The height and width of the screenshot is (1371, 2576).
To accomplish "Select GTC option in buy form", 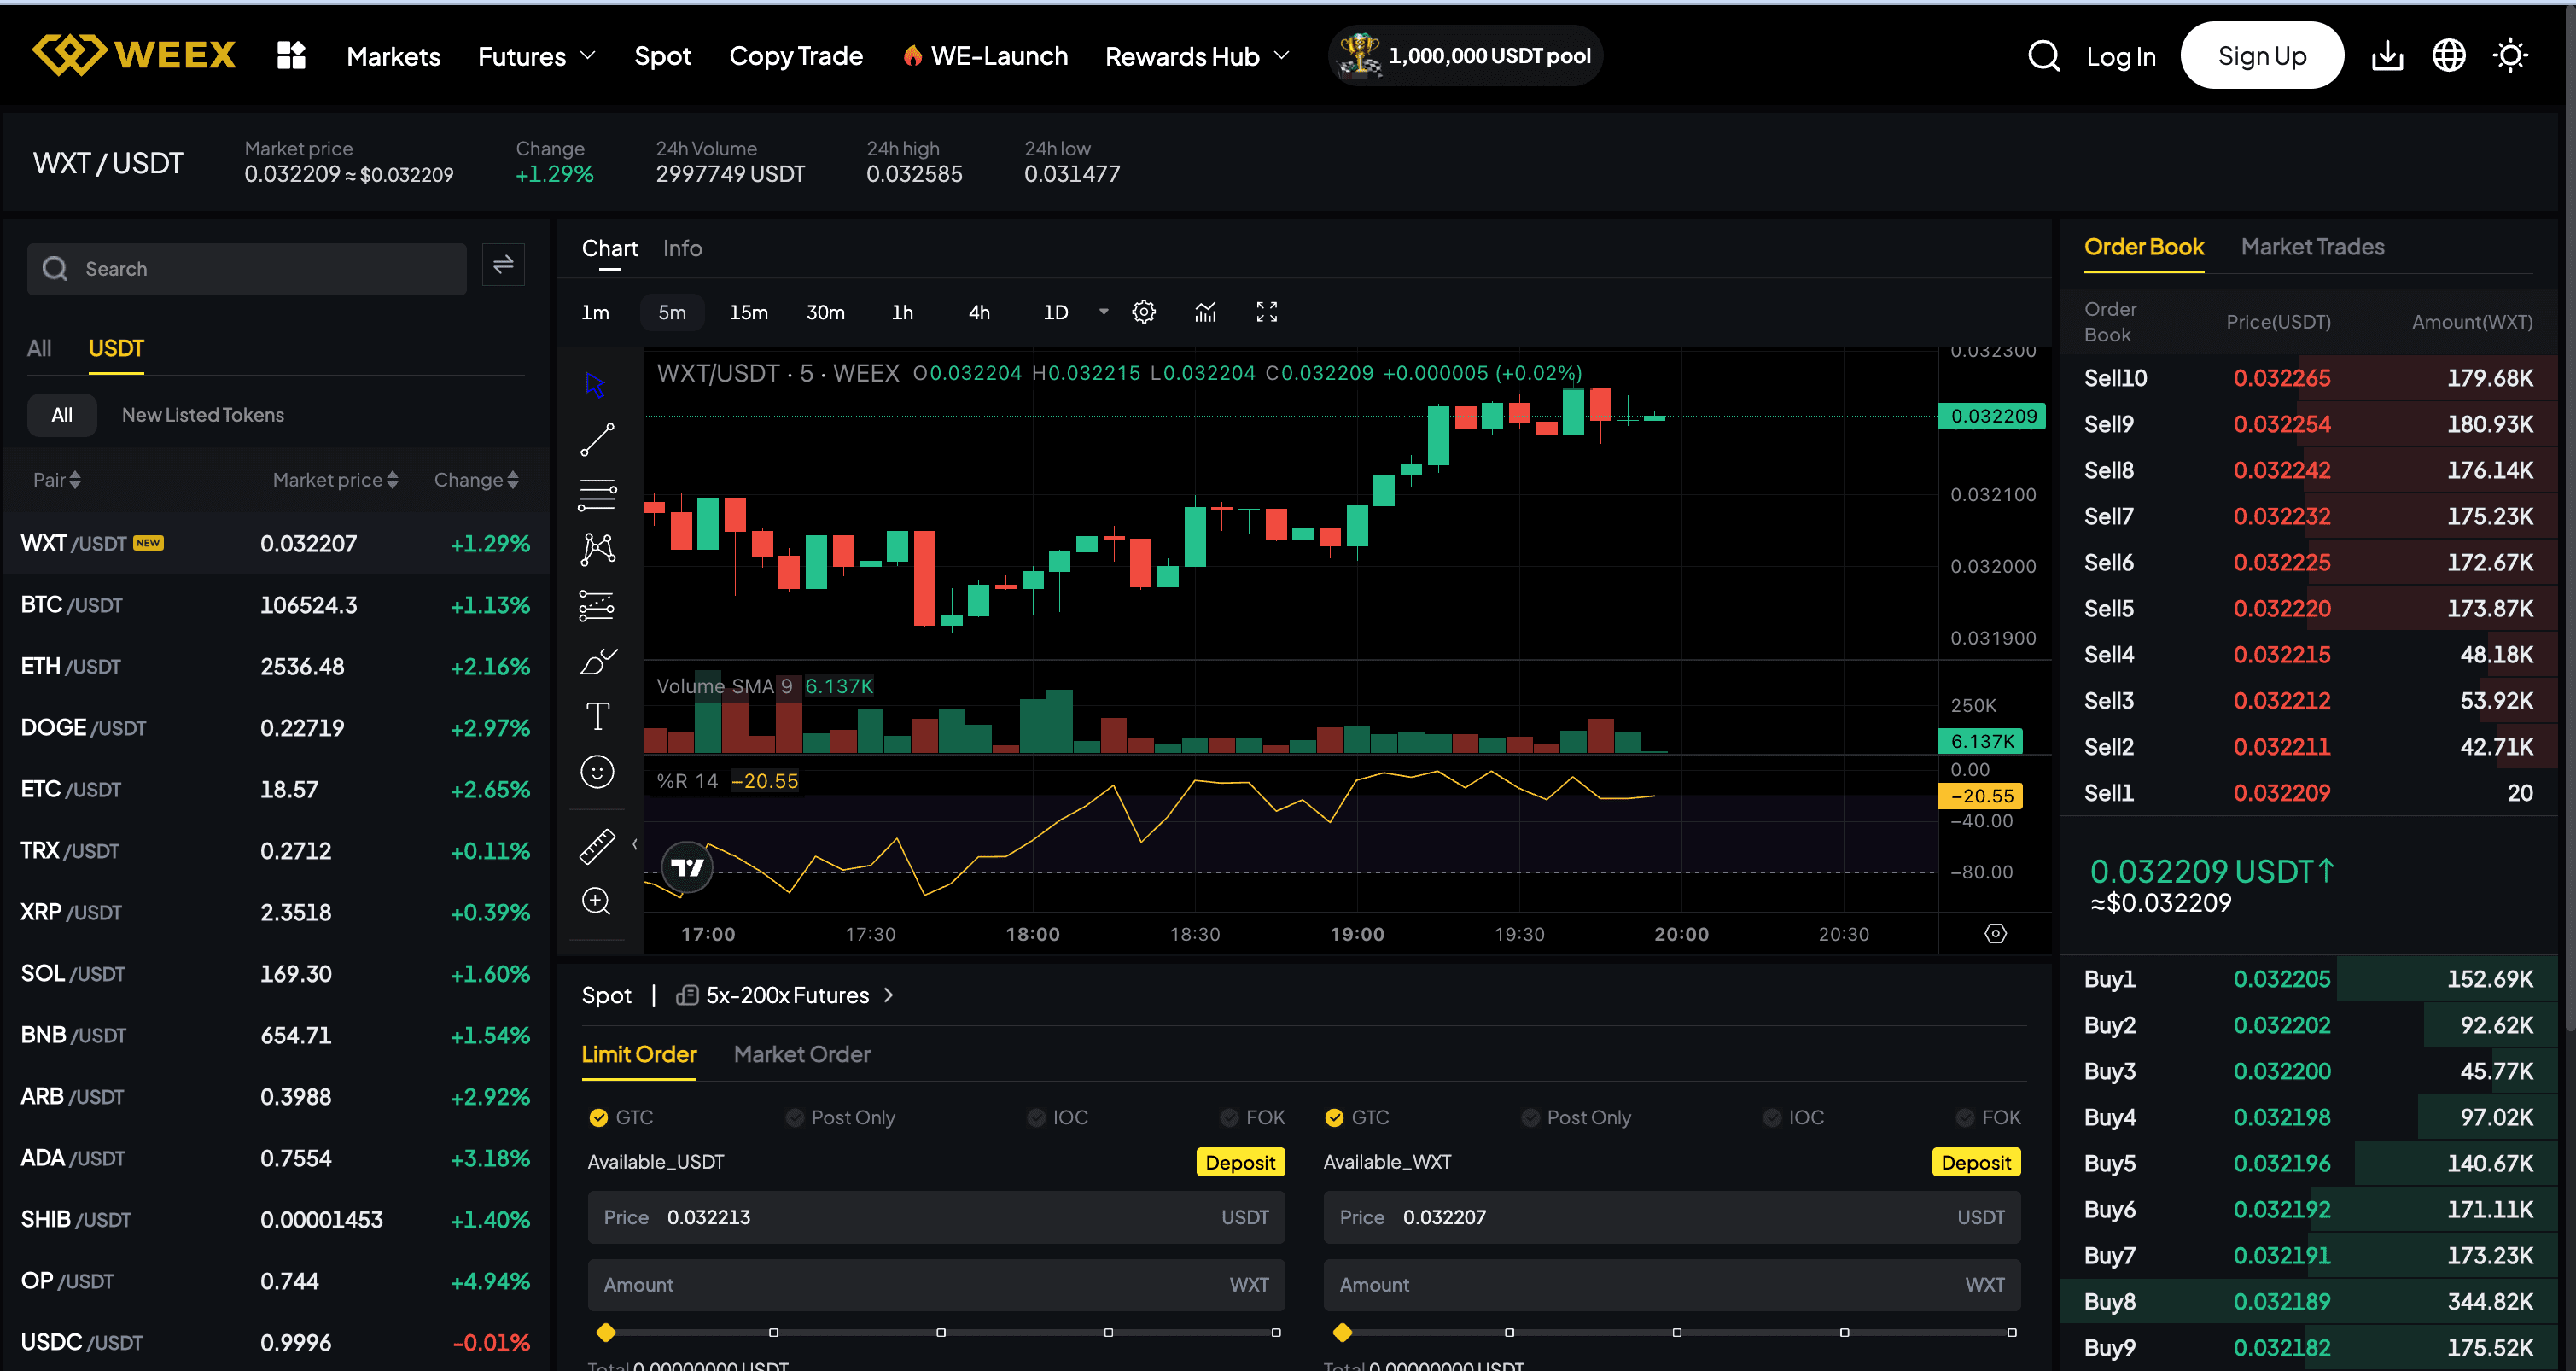I will click(621, 1117).
